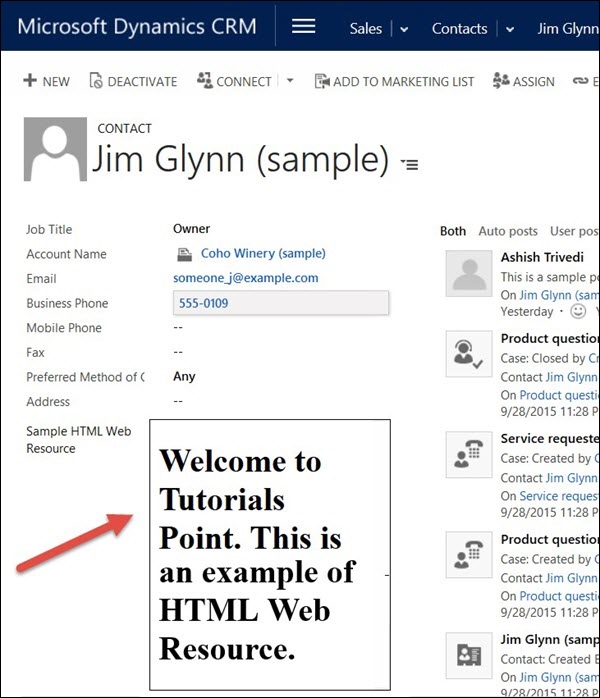Click the Service requested post title
Viewport: 600px width, 698px height.
coord(550,438)
